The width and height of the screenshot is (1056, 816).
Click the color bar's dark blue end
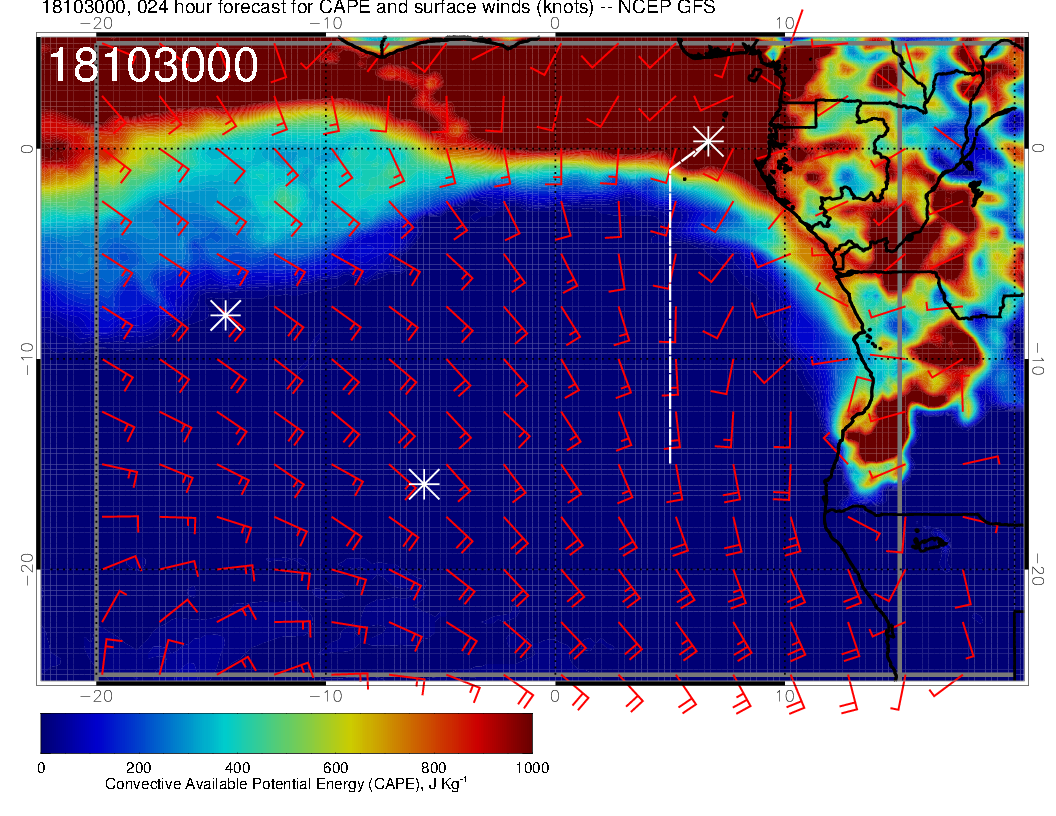(53, 733)
